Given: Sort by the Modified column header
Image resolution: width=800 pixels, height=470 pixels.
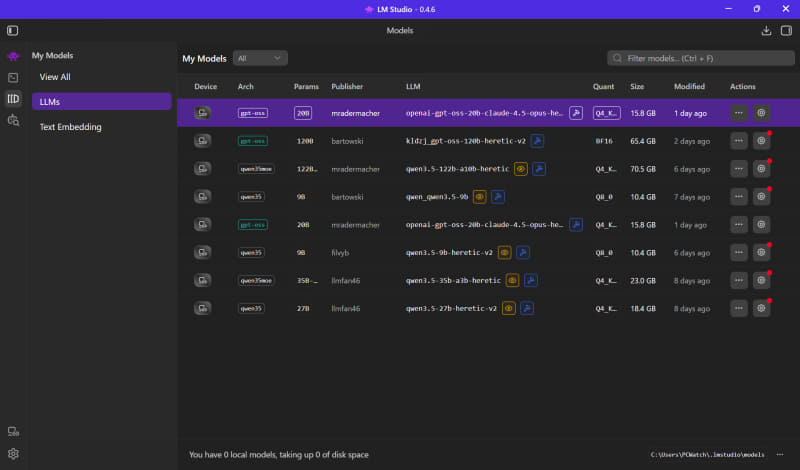Looking at the screenshot, I should point(689,87).
